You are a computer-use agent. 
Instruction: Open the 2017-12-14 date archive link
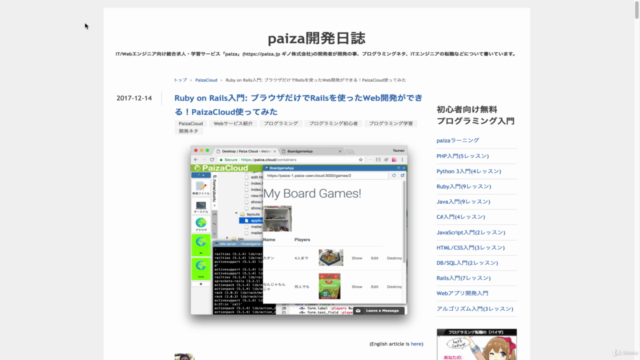[134, 98]
